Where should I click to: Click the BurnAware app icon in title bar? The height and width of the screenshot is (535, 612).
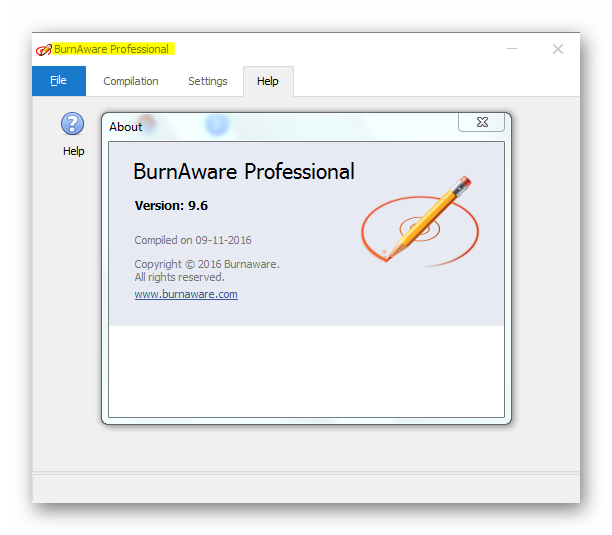[x=43, y=50]
